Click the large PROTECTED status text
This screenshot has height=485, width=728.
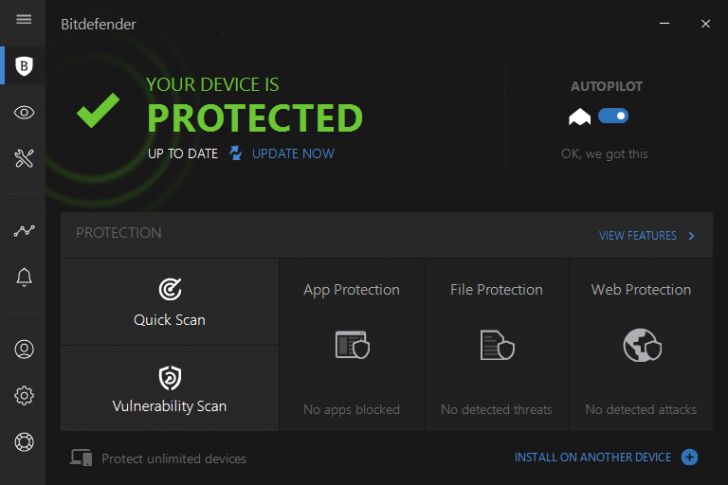coord(255,118)
